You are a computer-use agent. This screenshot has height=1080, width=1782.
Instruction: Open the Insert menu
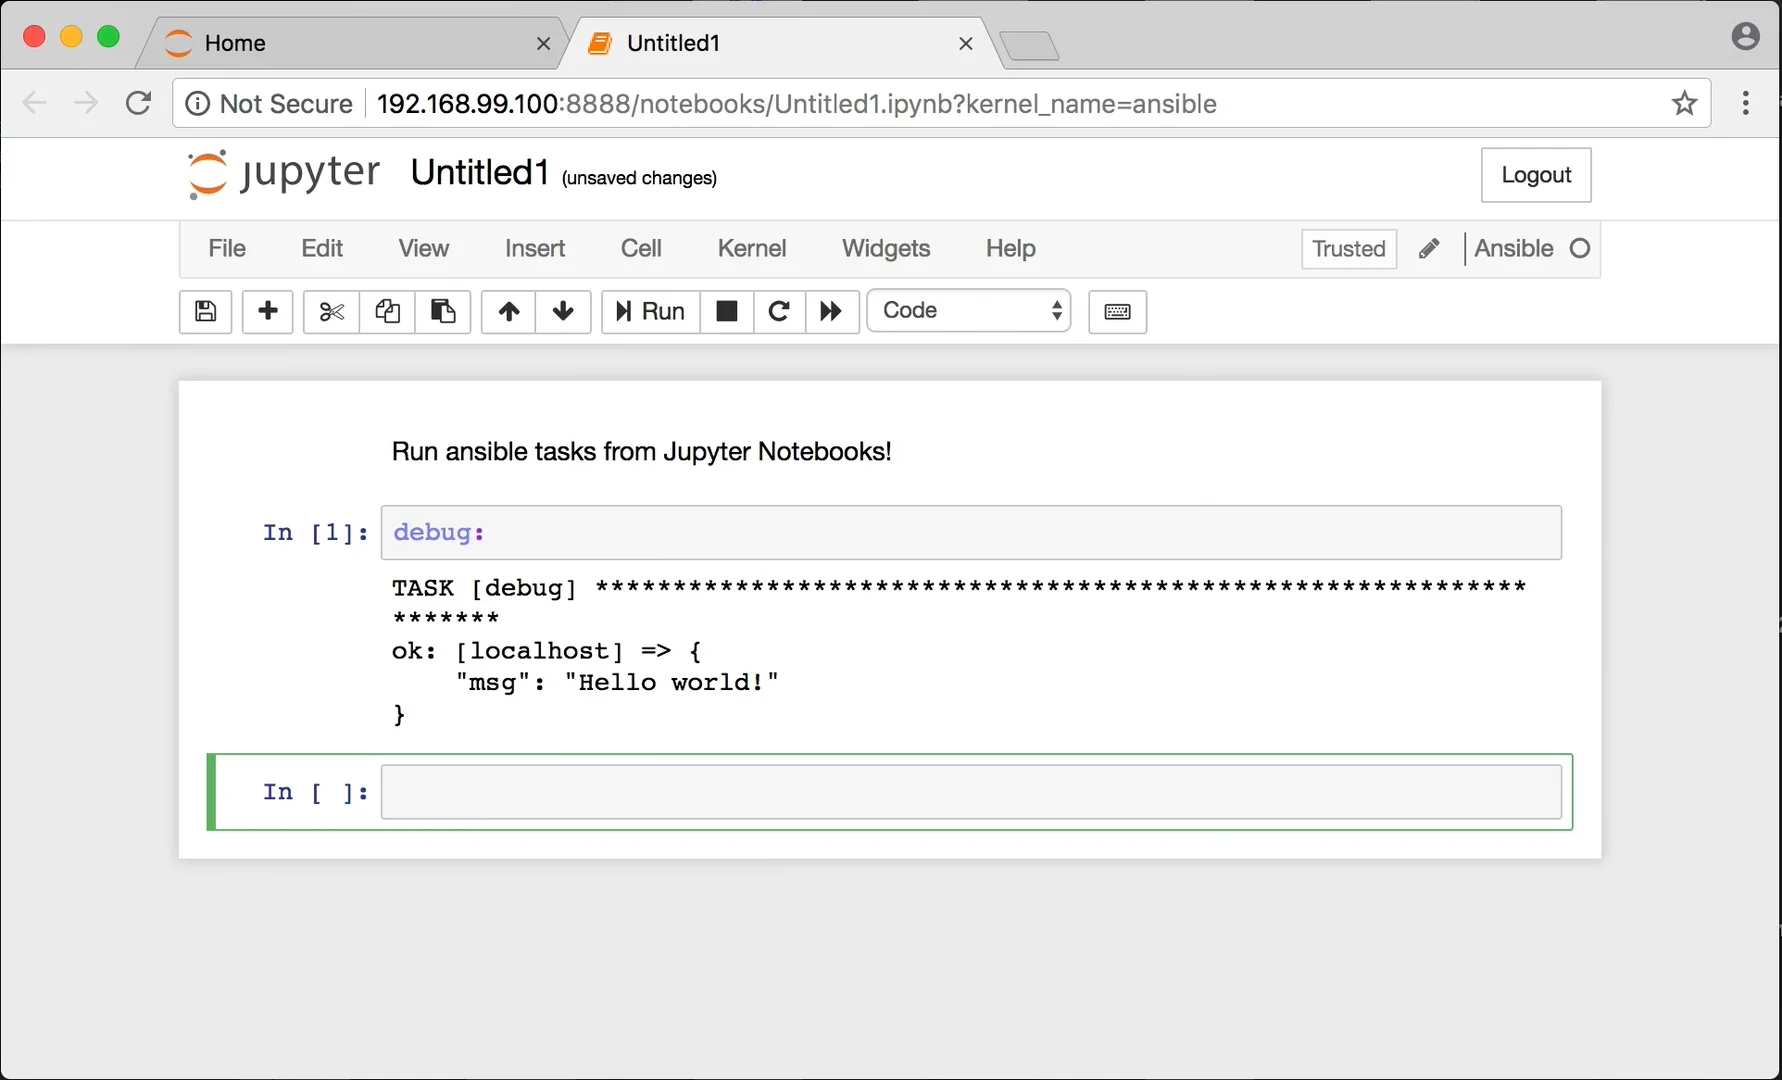point(535,248)
